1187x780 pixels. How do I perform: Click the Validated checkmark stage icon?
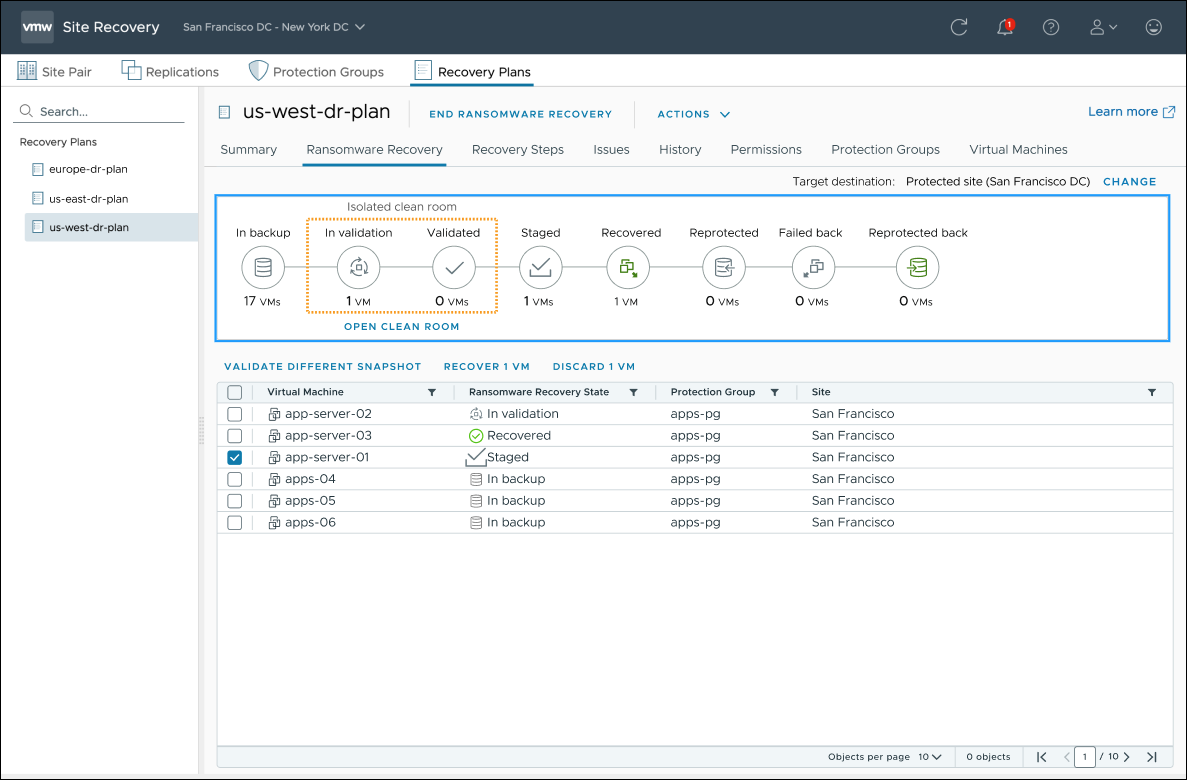point(453,267)
